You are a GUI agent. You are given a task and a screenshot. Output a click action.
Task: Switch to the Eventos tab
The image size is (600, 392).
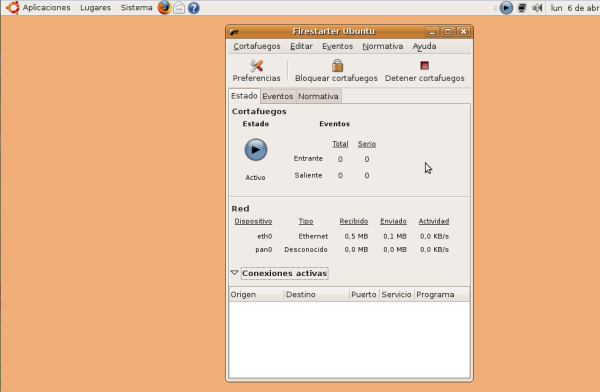(277, 96)
